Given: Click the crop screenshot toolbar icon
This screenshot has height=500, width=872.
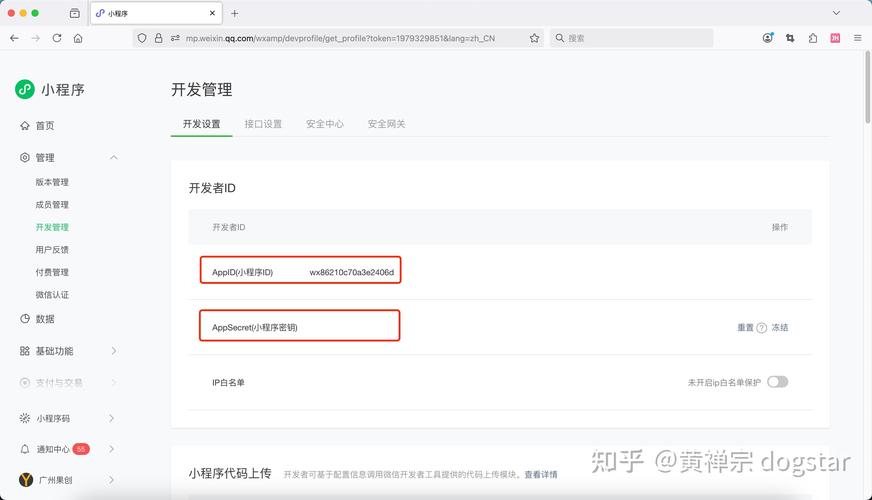Looking at the screenshot, I should tap(790, 38).
